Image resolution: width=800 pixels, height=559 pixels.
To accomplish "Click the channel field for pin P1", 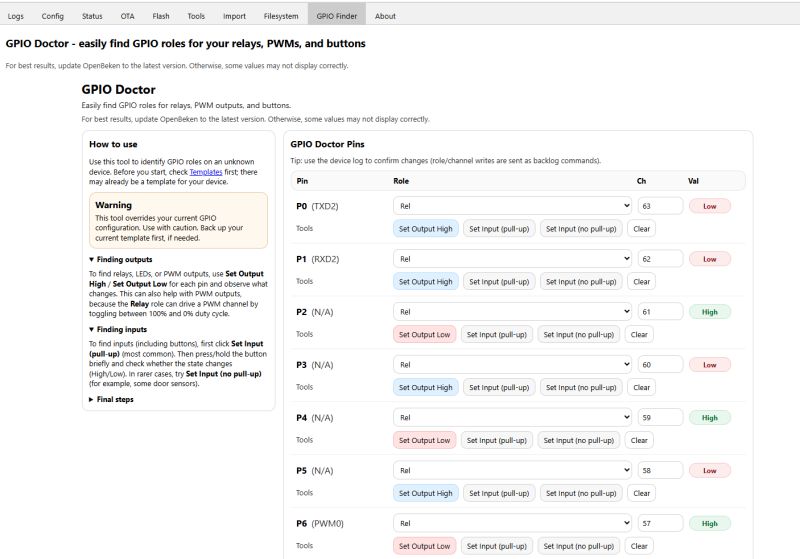I will [660, 258].
